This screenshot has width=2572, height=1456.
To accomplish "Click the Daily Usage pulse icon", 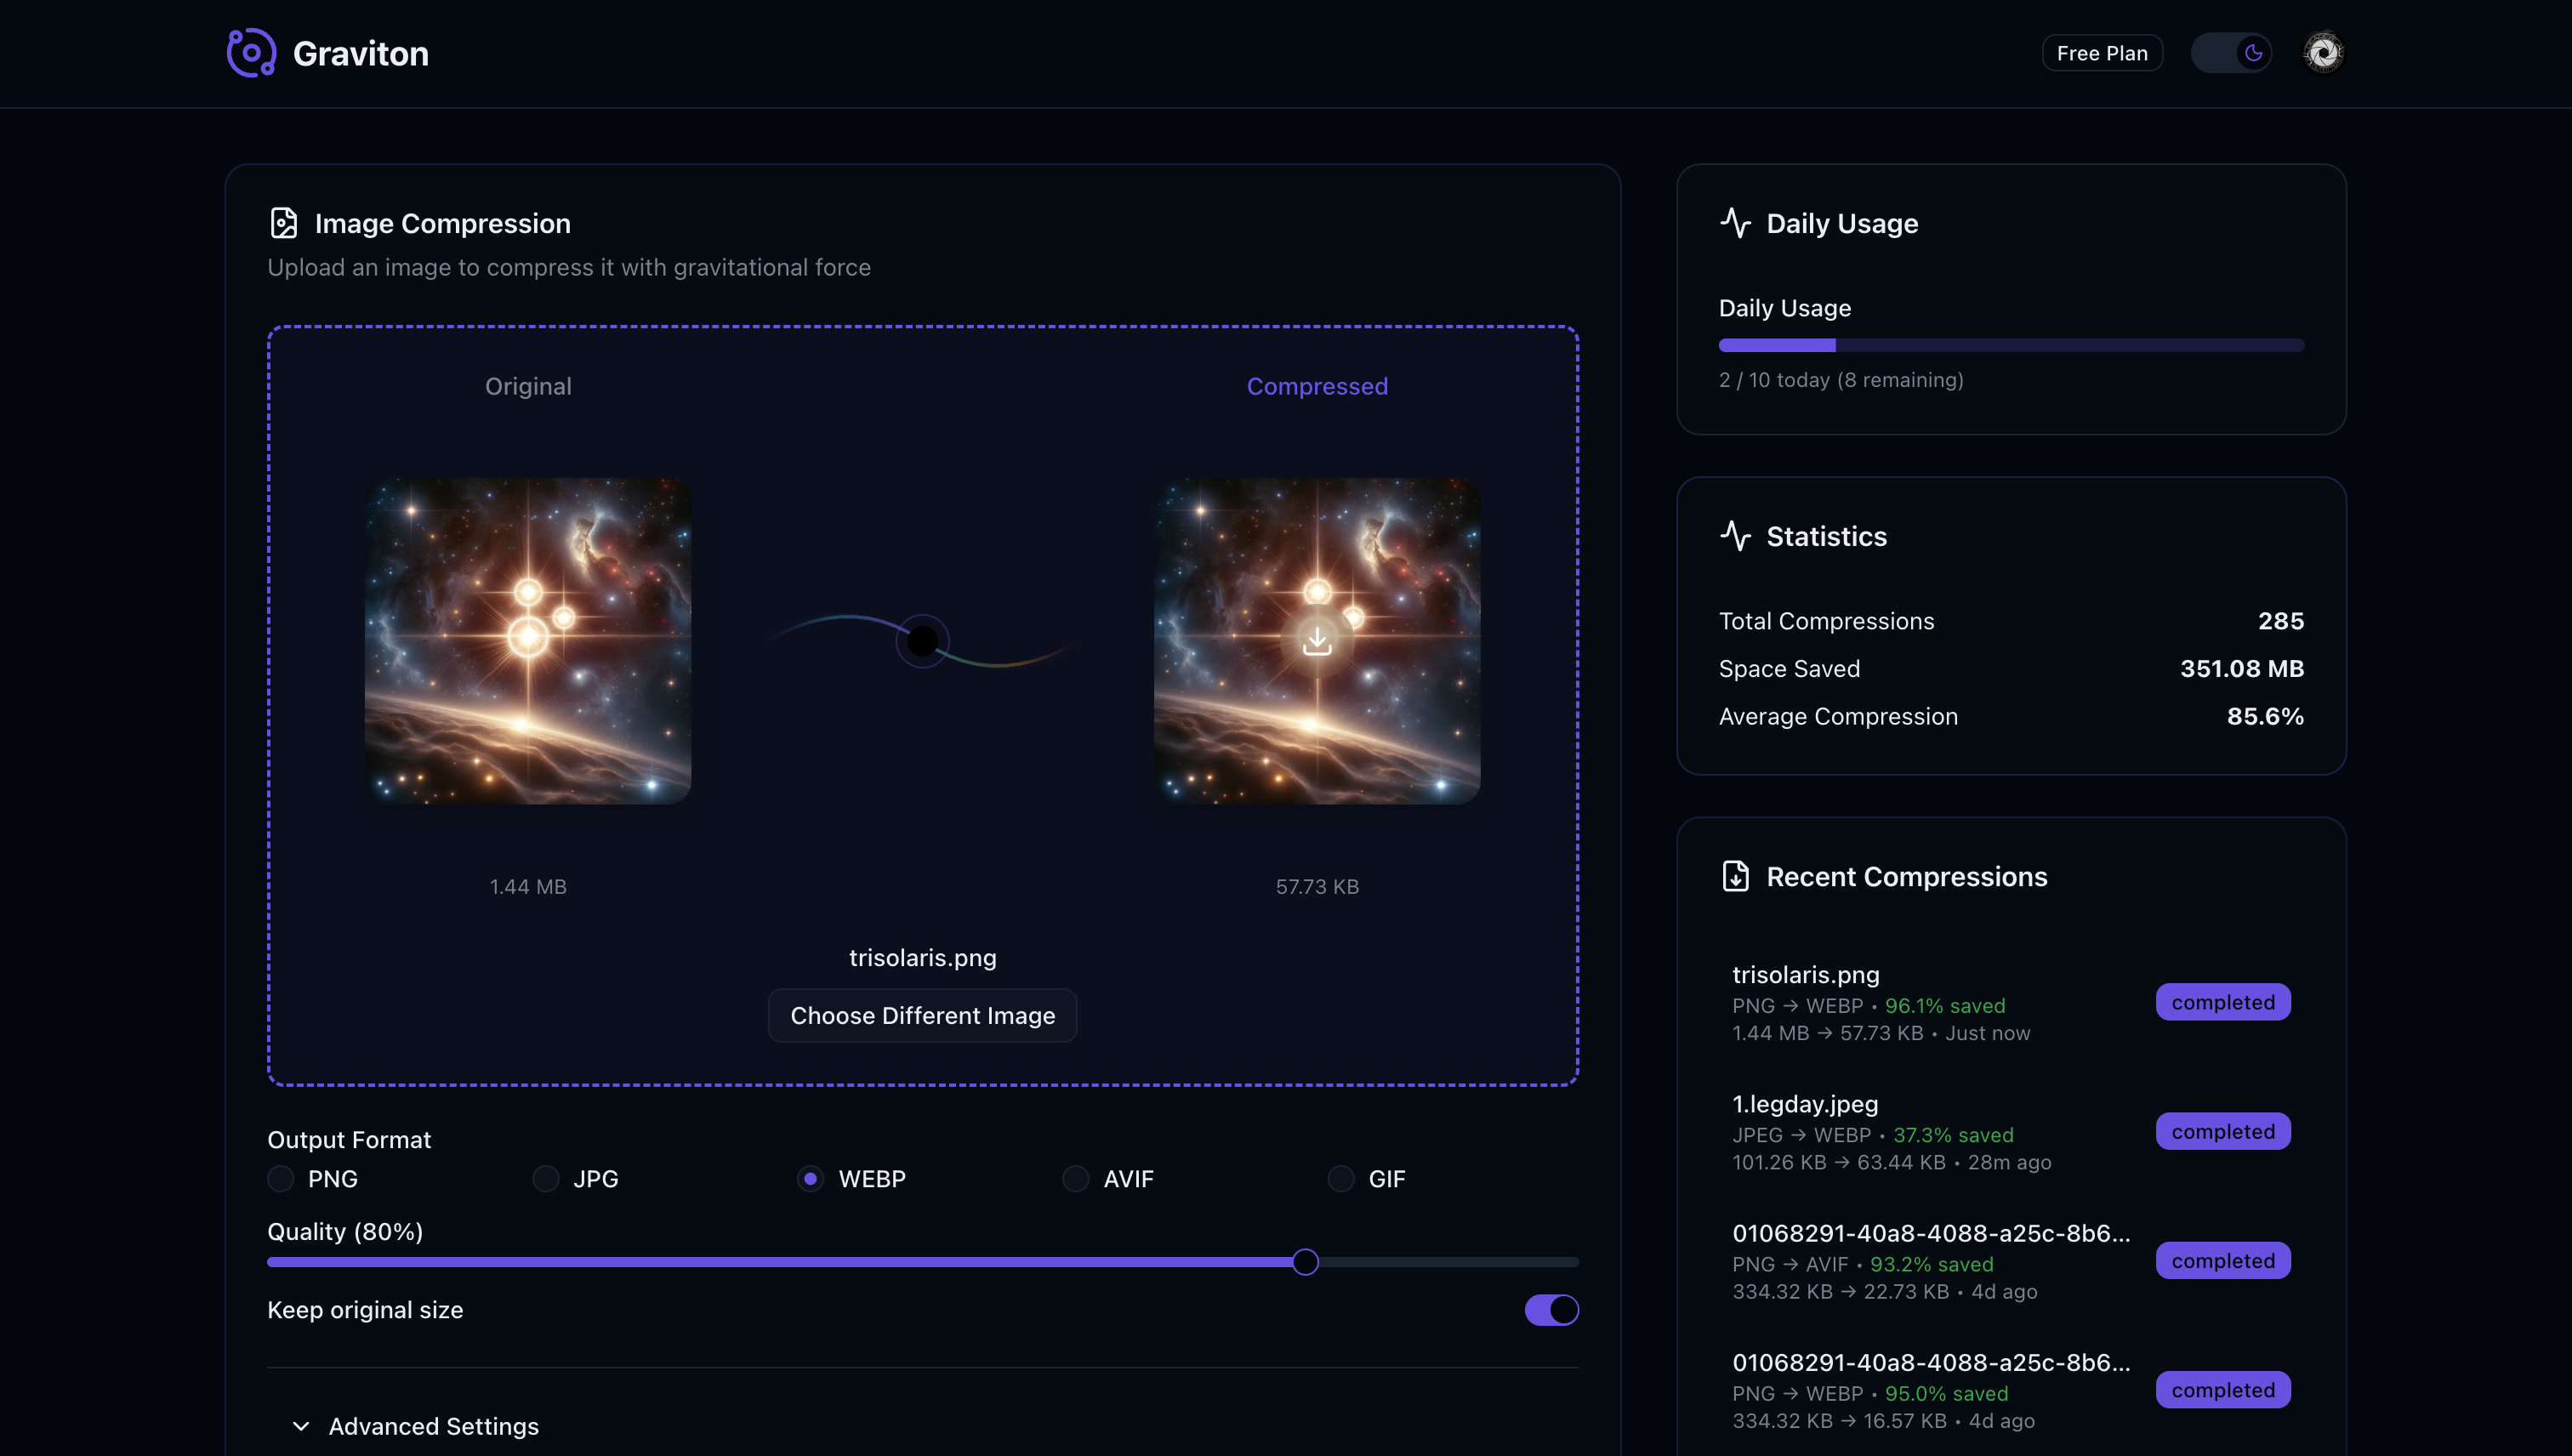I will tap(1735, 223).
